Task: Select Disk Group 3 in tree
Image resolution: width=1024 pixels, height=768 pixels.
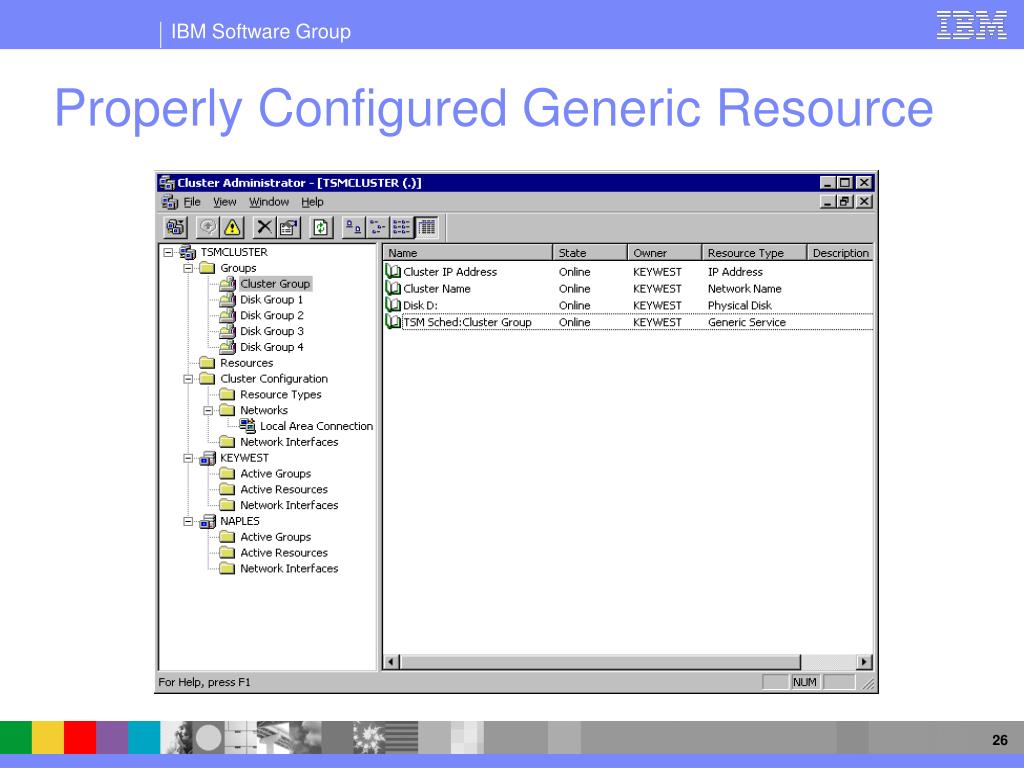Action: click(272, 331)
